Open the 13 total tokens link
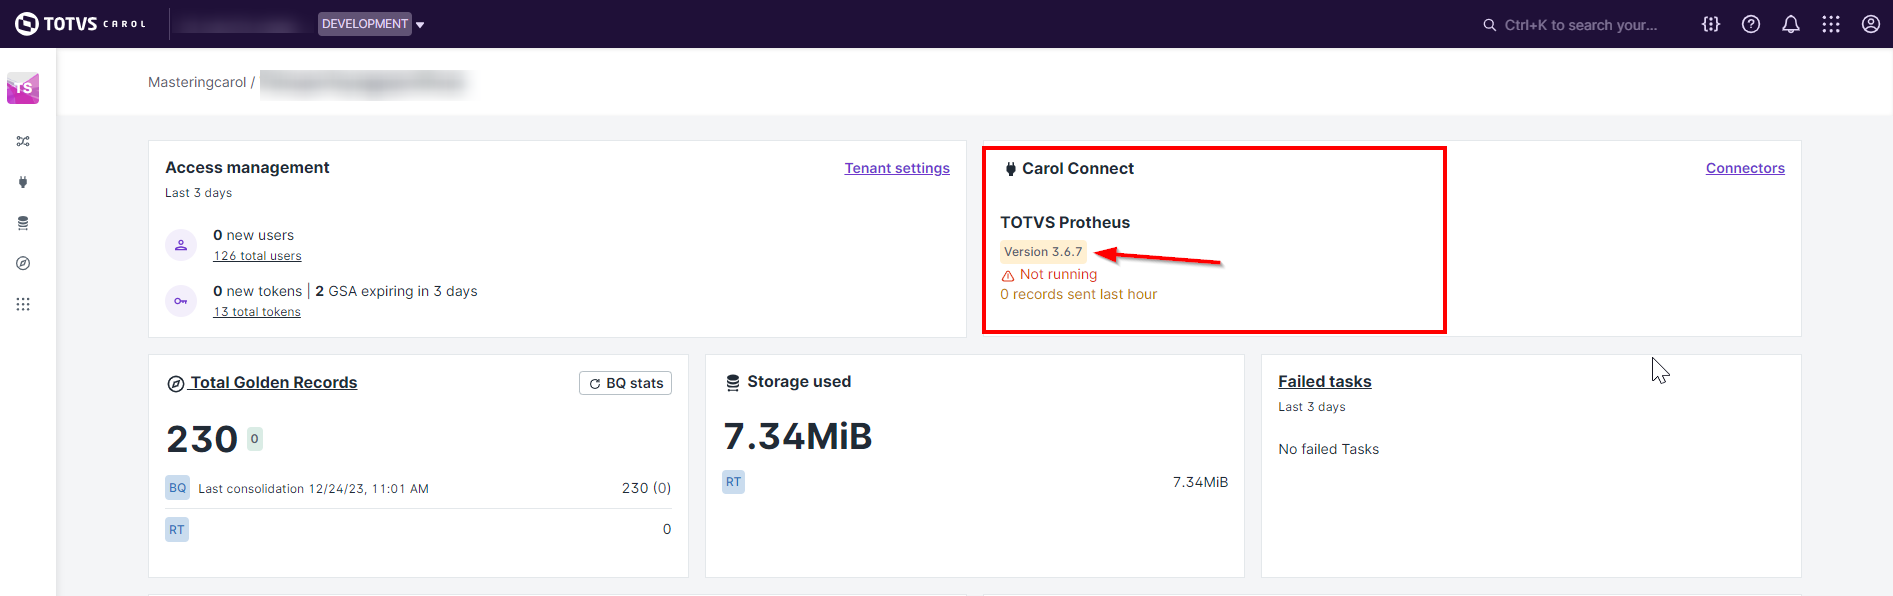The image size is (1893, 596). (x=257, y=312)
